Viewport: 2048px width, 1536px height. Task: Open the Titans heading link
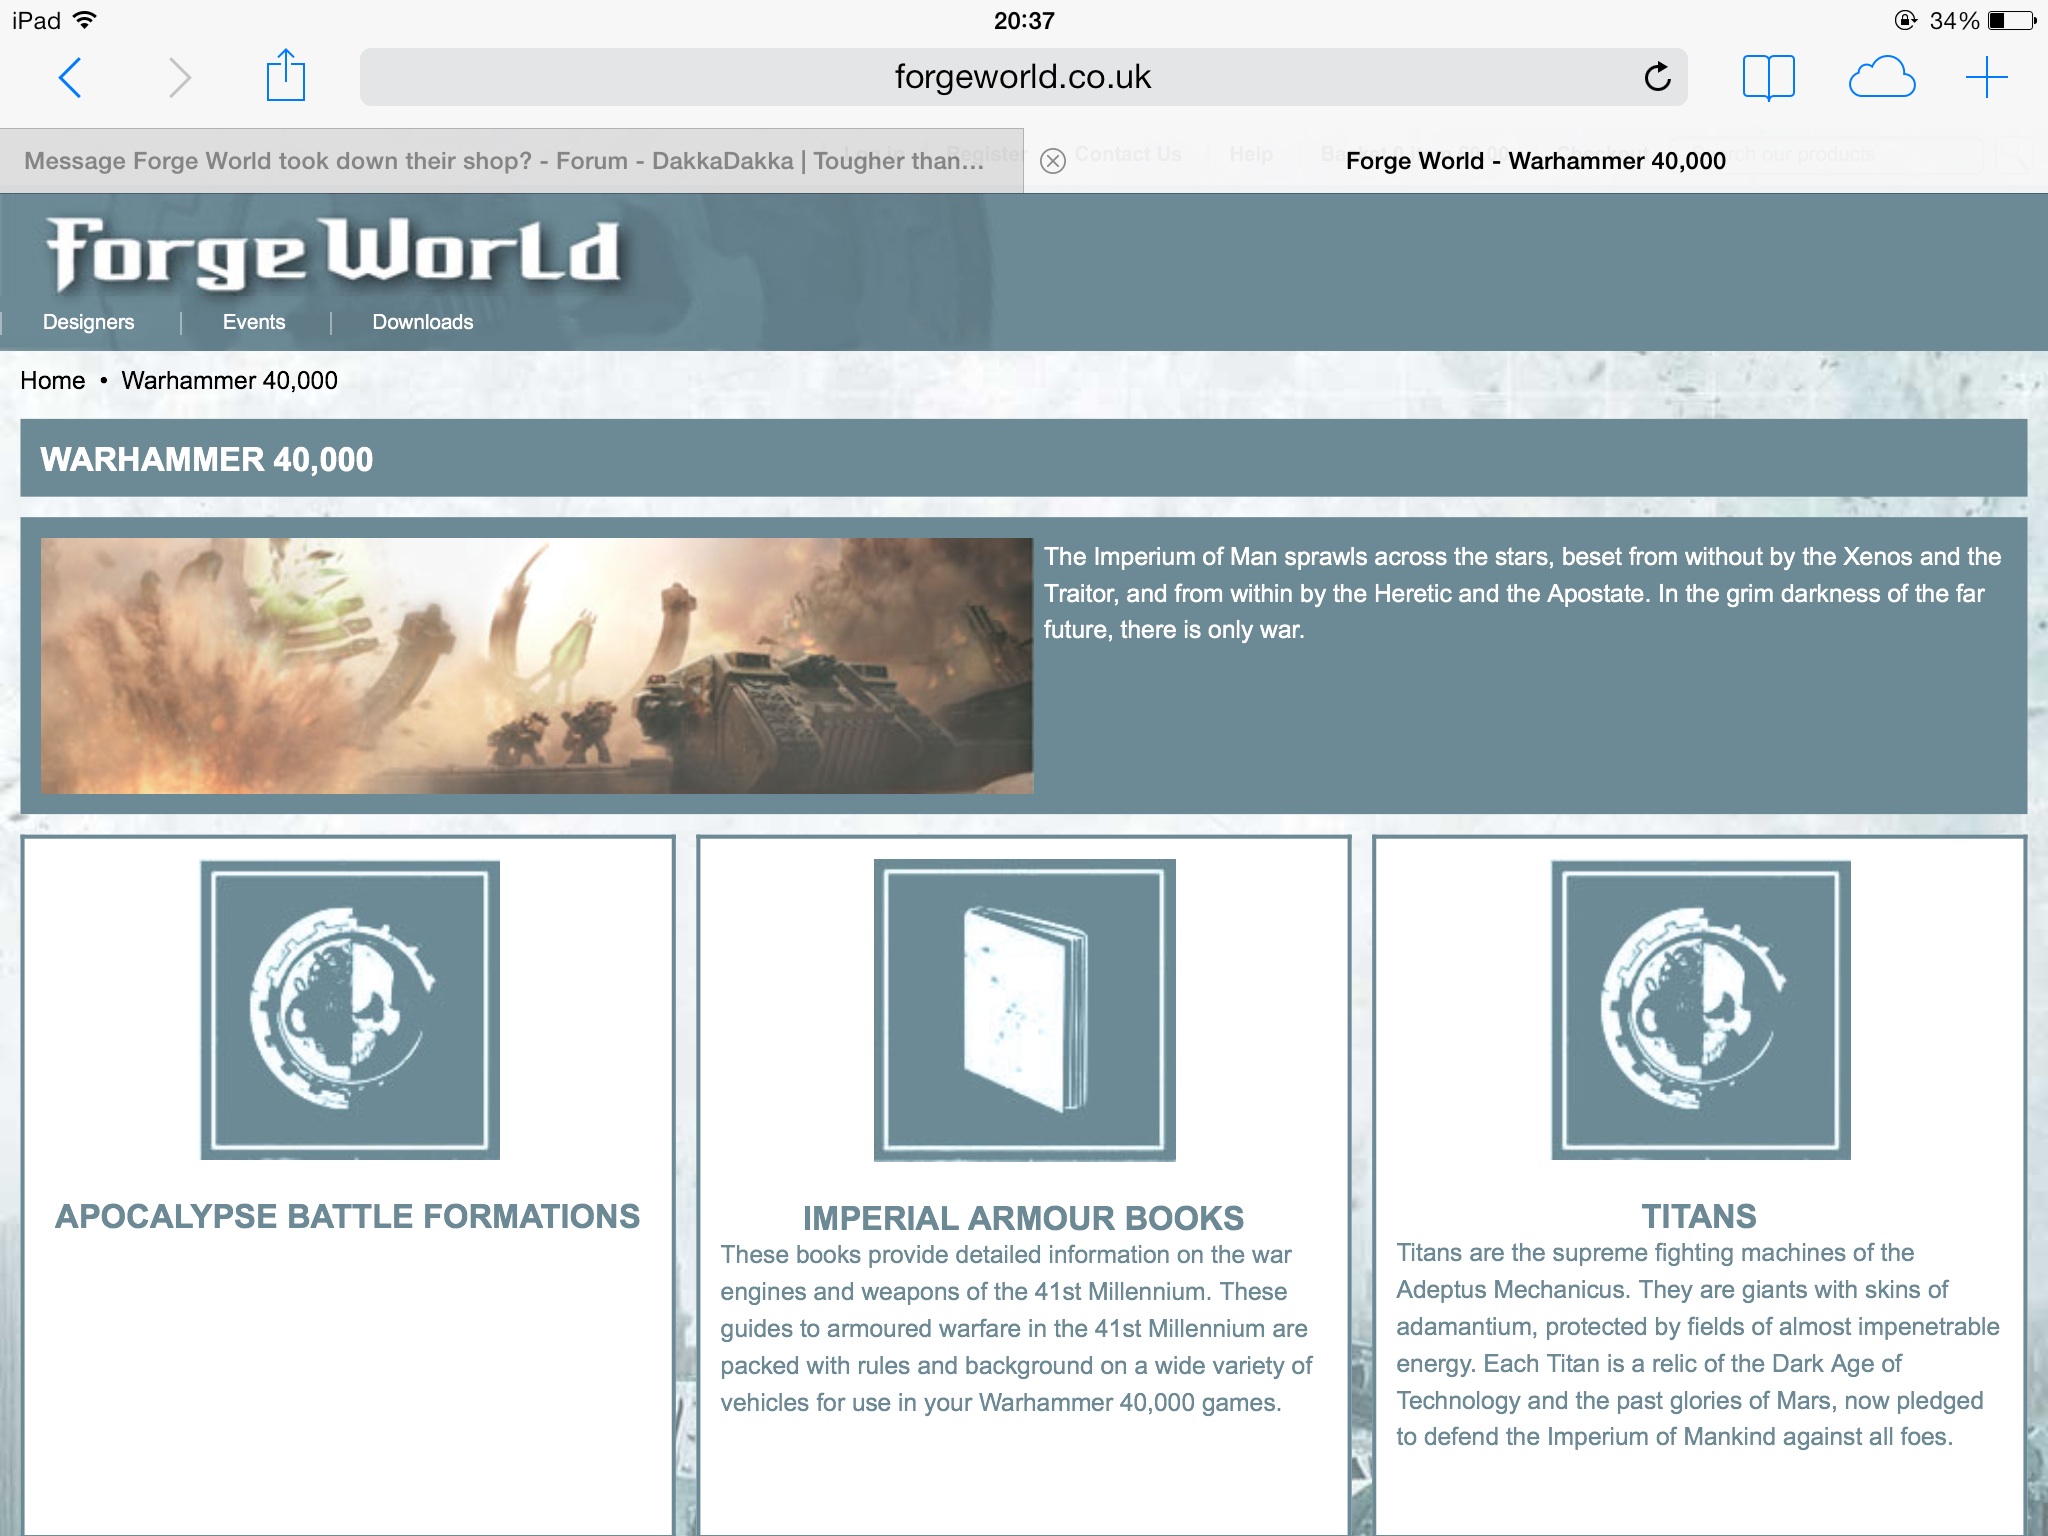[1699, 1216]
